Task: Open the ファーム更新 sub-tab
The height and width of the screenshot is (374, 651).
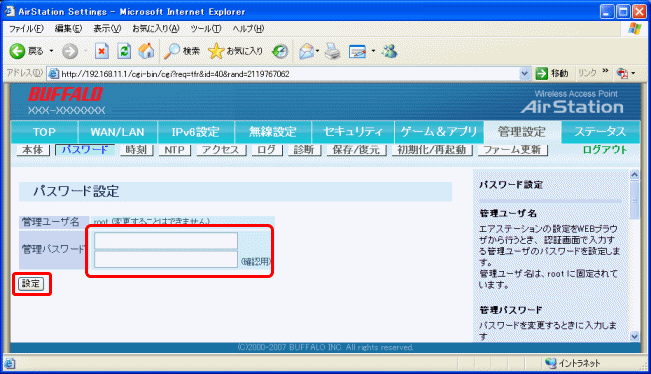Action: click(x=512, y=149)
